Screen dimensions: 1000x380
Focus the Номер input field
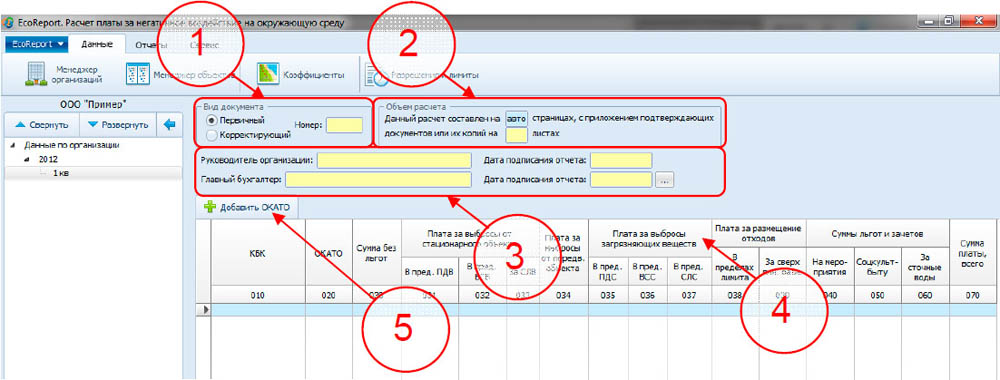[344, 125]
